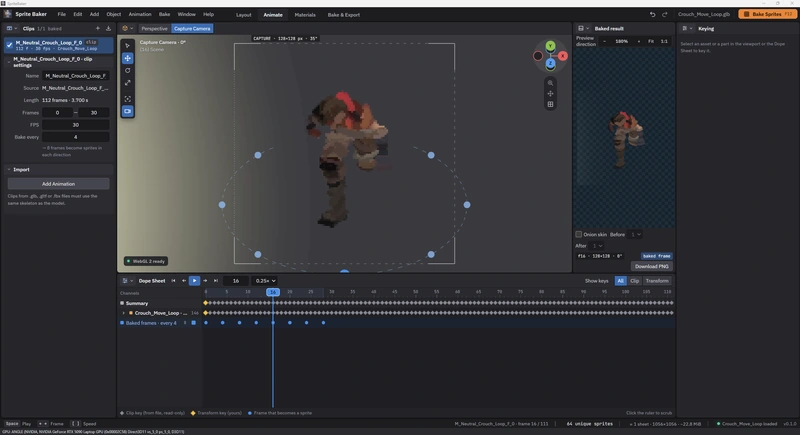
Task: Open the Onion skin Before count dropdown
Action: point(635,235)
